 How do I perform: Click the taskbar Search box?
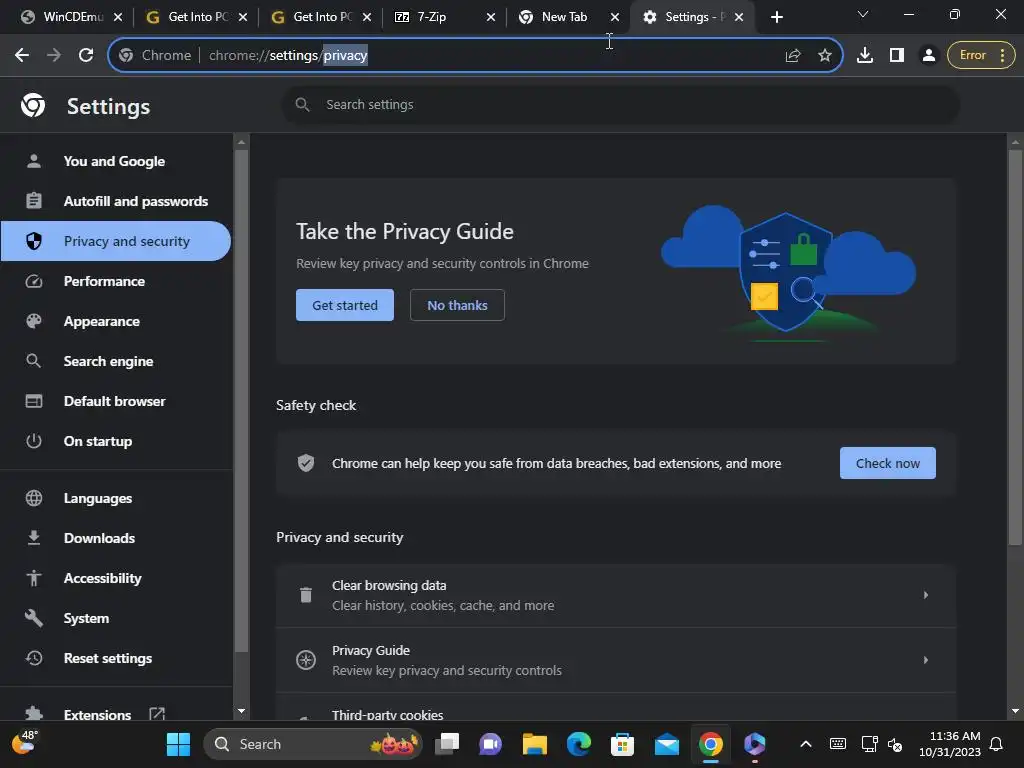point(313,744)
